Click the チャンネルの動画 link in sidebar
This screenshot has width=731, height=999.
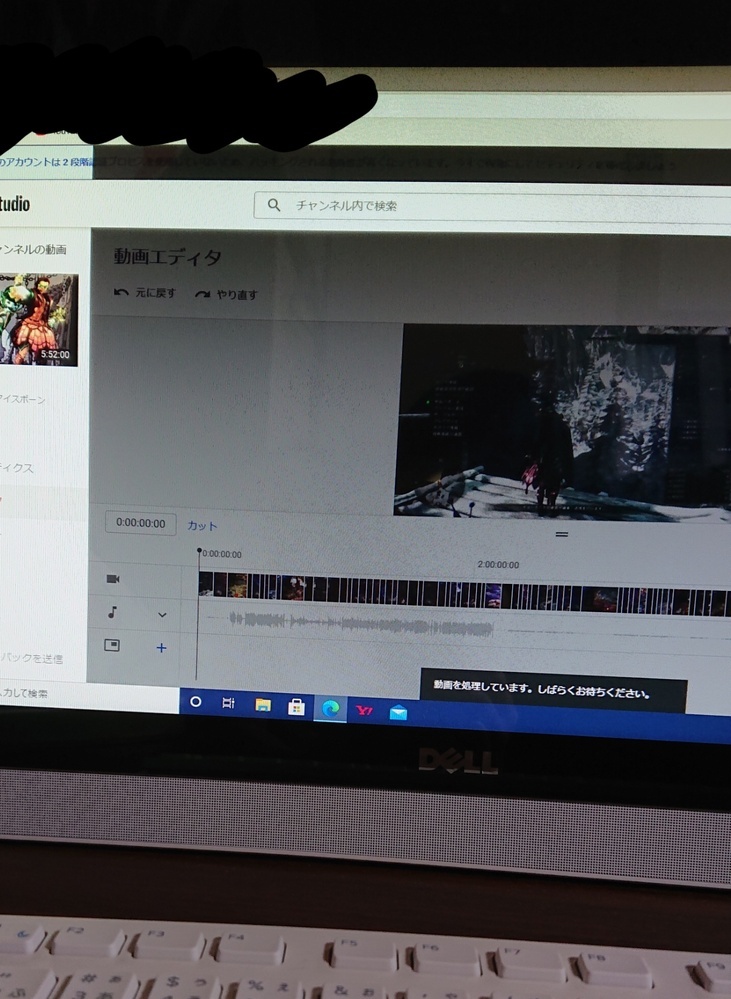[x=33, y=249]
